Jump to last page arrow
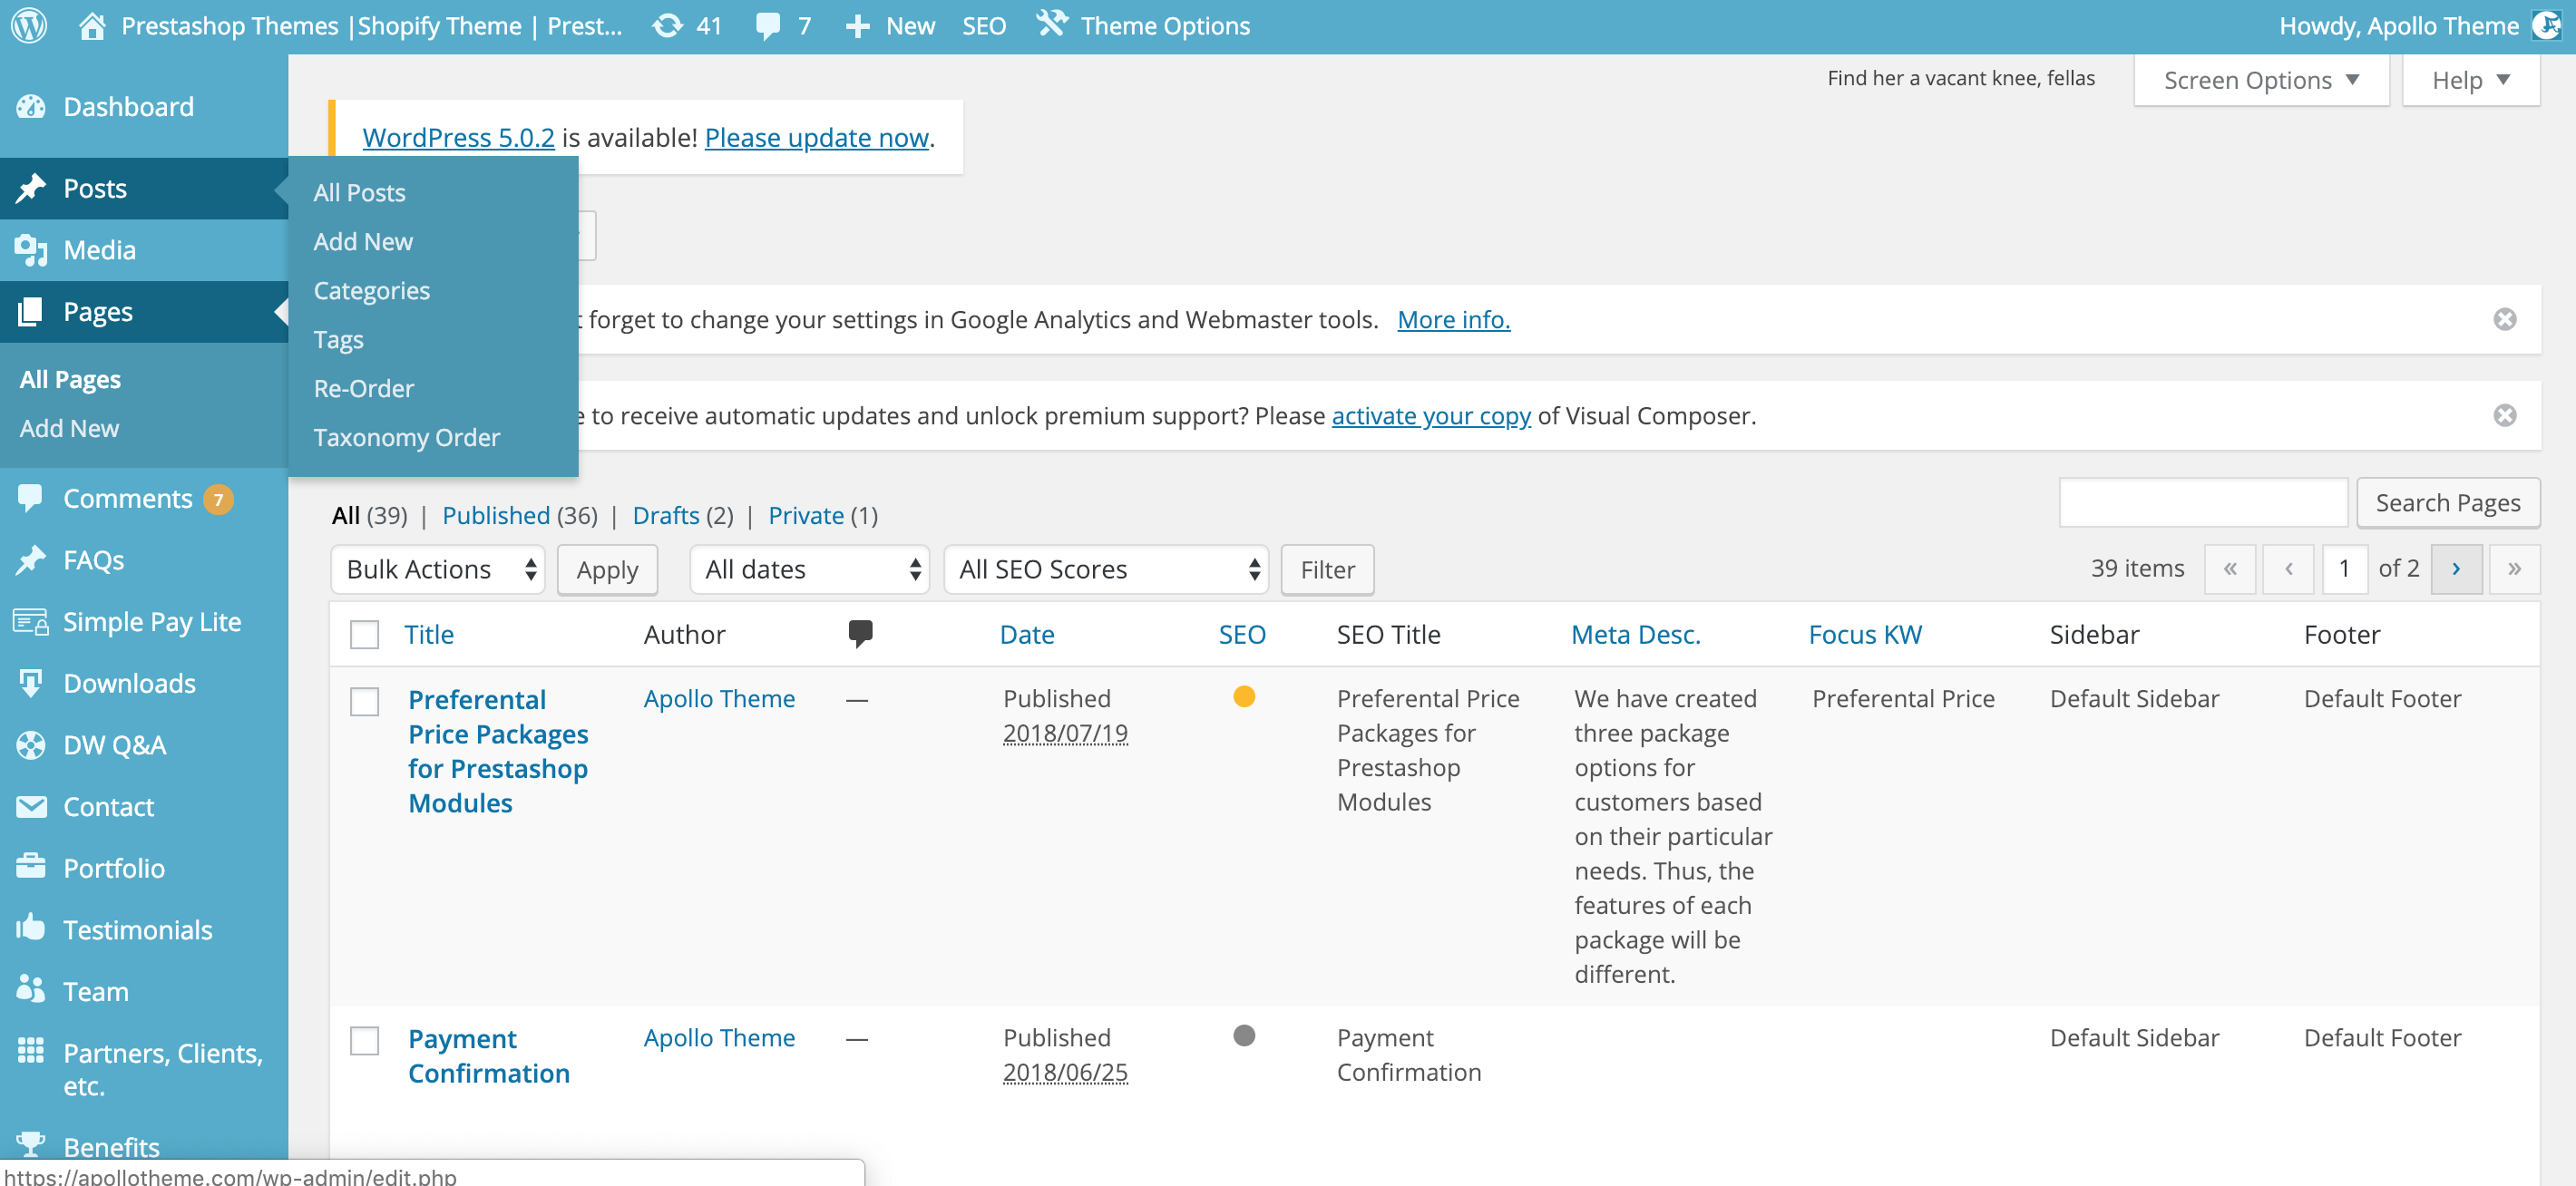This screenshot has width=2576, height=1186. tap(2514, 569)
